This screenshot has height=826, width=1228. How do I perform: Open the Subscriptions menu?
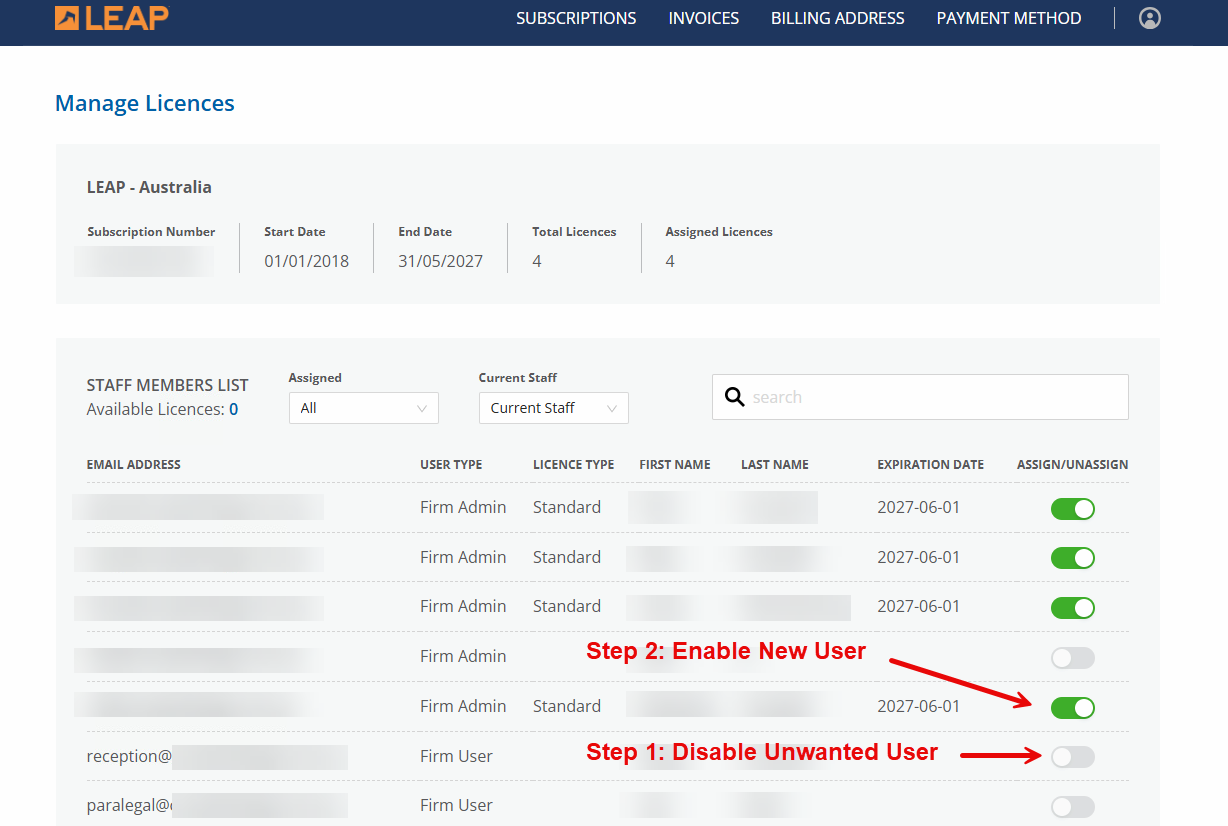click(576, 18)
